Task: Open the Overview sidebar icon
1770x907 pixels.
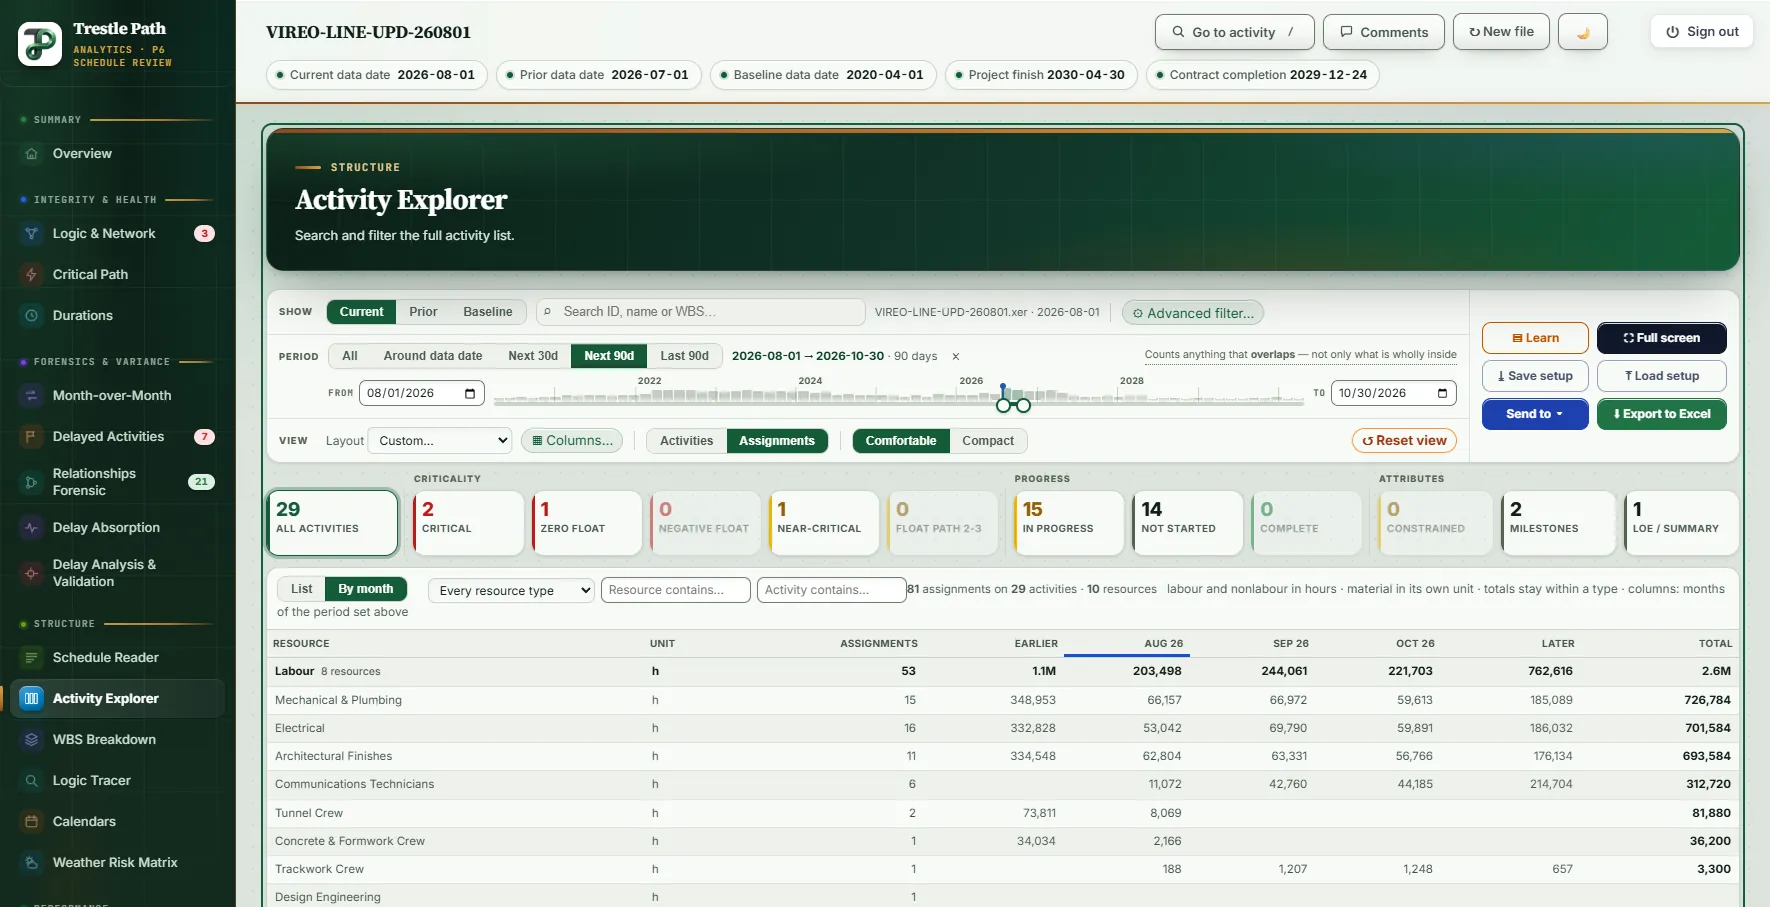Action: (31, 154)
